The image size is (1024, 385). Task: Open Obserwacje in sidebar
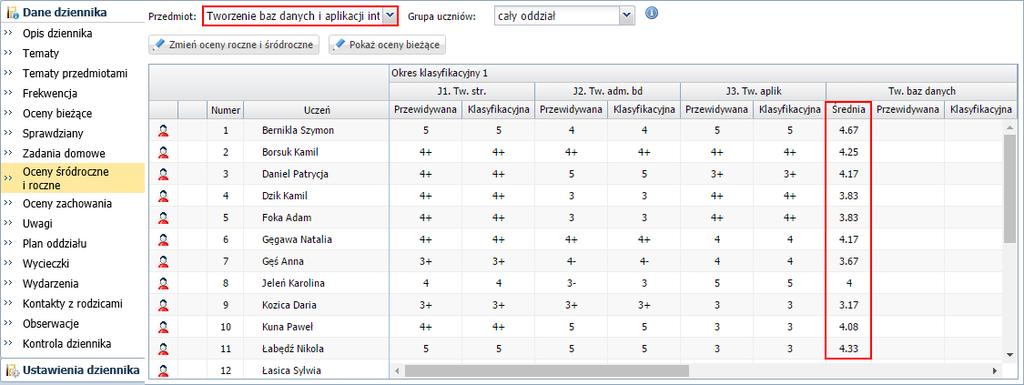coord(51,324)
